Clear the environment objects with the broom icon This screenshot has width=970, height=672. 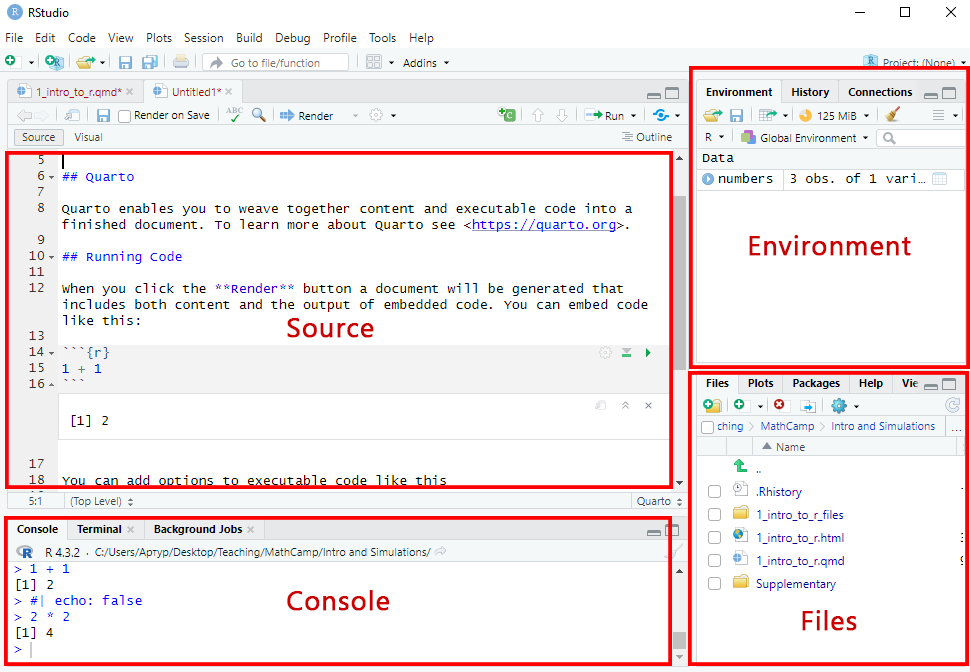click(x=892, y=114)
